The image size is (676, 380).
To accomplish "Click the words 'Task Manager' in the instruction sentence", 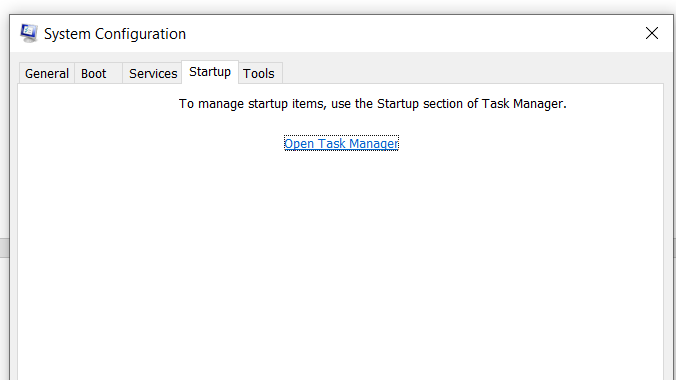I will pyautogui.click(x=522, y=104).
